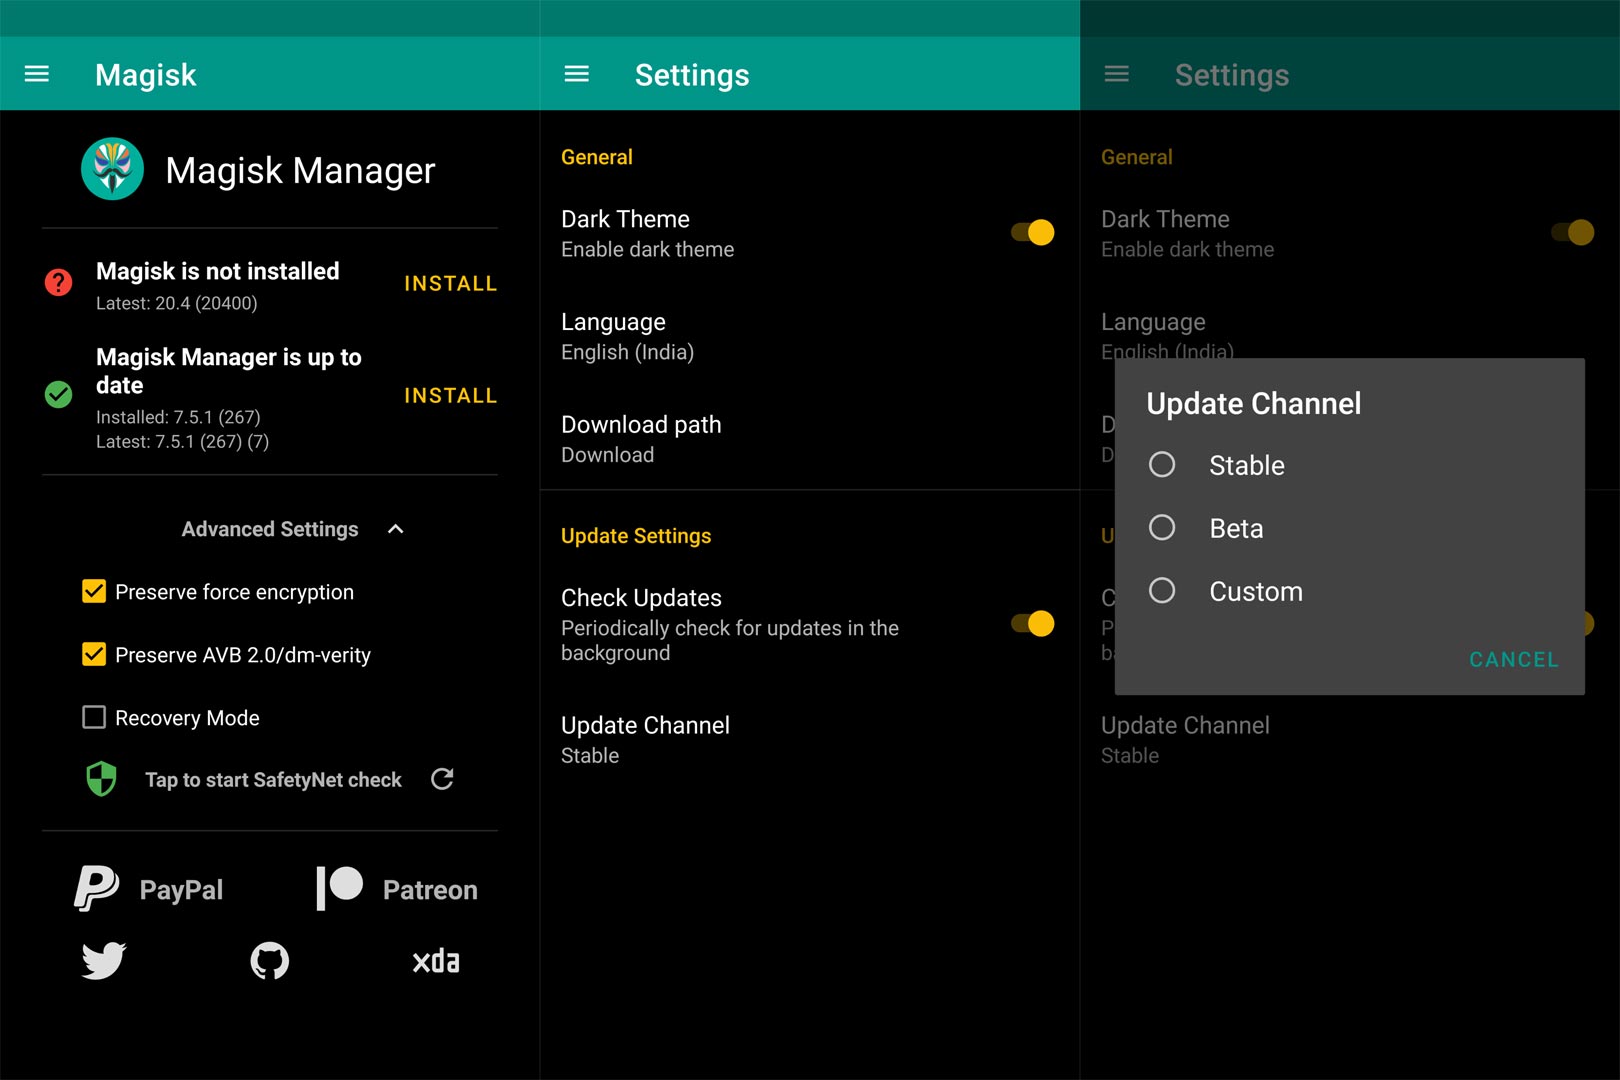
Task: Enable Recovery Mode checkbox
Action: (94, 717)
